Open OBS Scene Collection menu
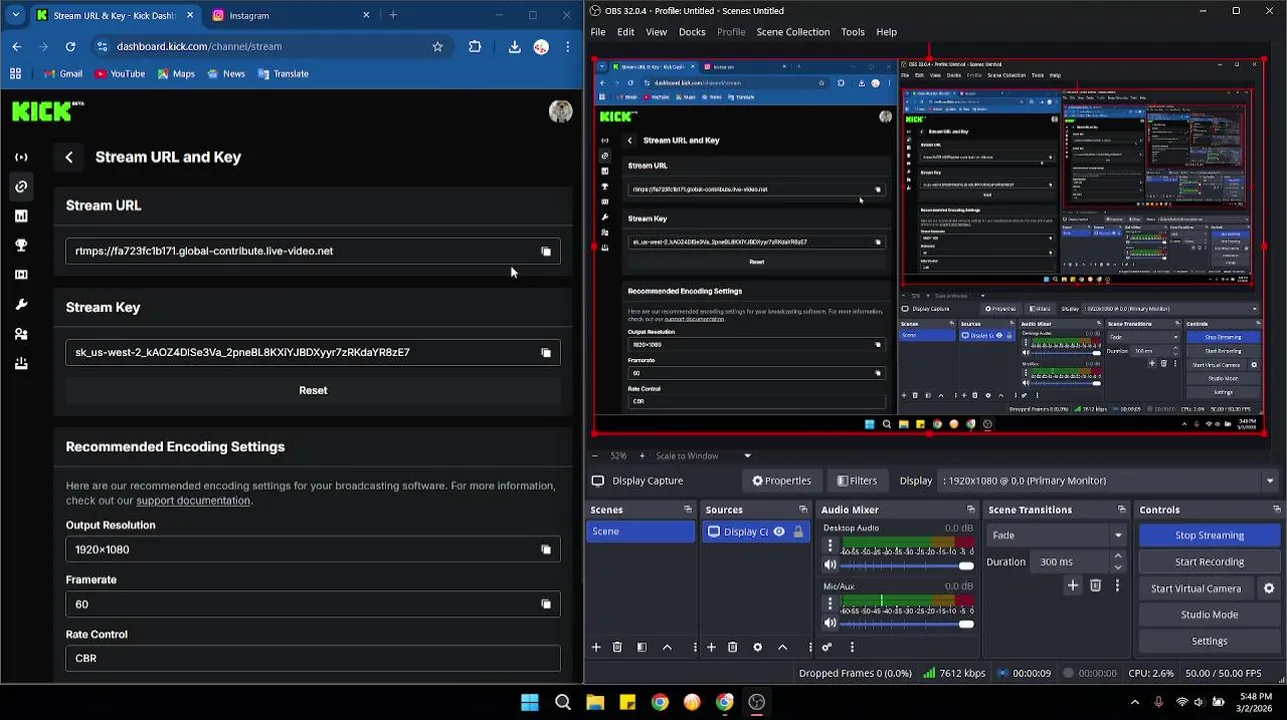1287x720 pixels. pyautogui.click(x=793, y=32)
